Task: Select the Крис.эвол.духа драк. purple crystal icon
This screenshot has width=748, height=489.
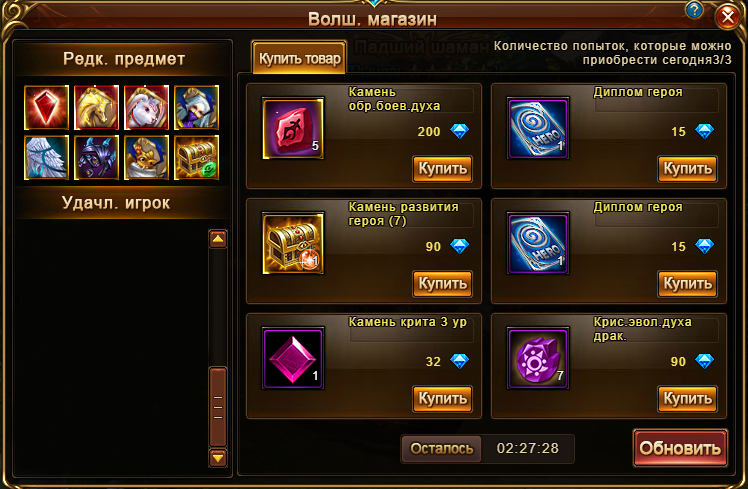Action: click(538, 358)
